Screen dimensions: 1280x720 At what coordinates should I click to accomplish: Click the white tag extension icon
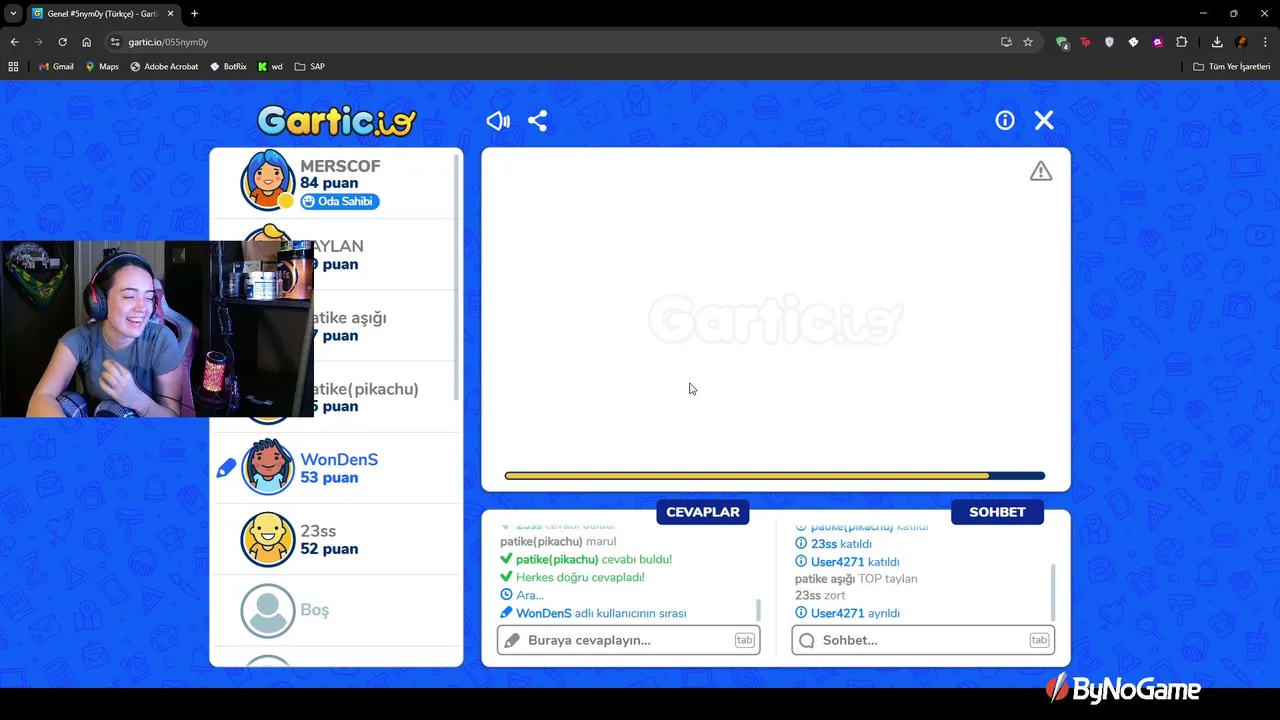coord(1133,42)
